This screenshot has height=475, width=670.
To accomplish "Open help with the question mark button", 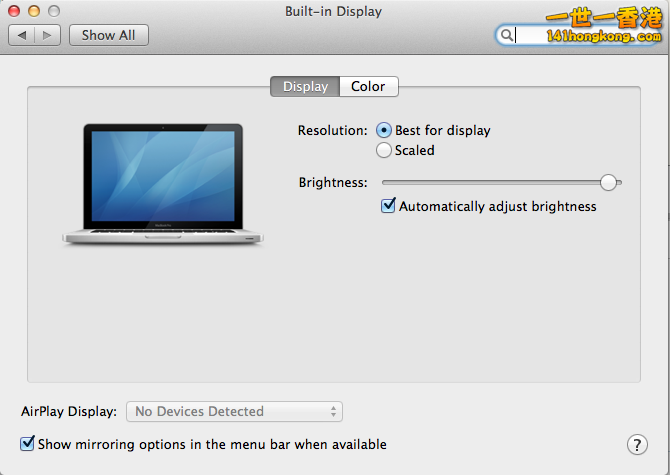I will [x=637, y=445].
